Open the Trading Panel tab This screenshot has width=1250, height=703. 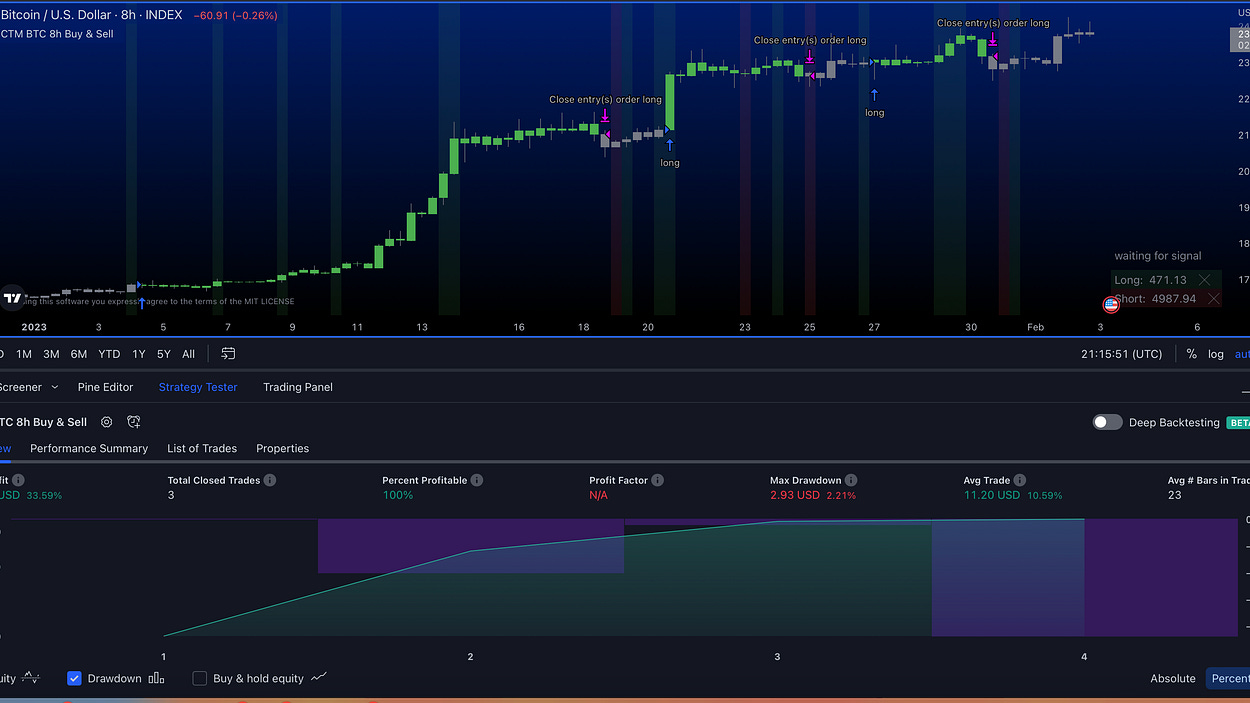298,387
